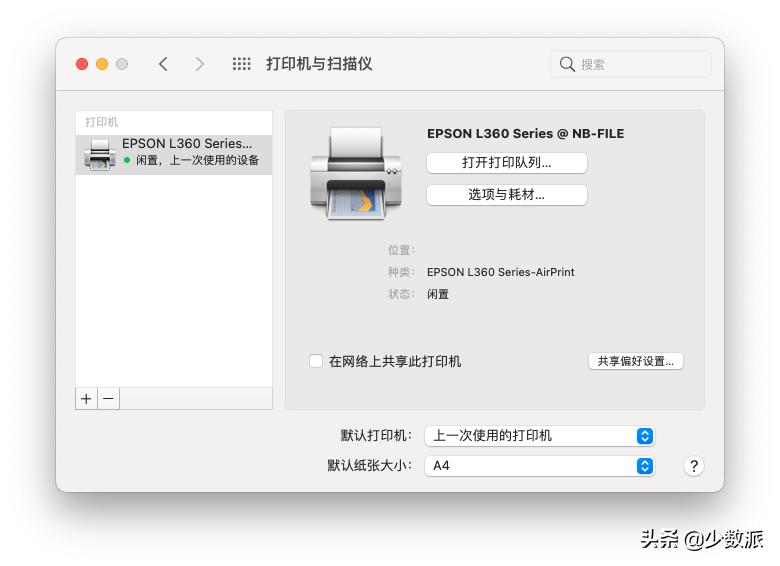Screen dimensions: 780x566
Task: Click 默认纸张大小 label
Action: coord(370,466)
